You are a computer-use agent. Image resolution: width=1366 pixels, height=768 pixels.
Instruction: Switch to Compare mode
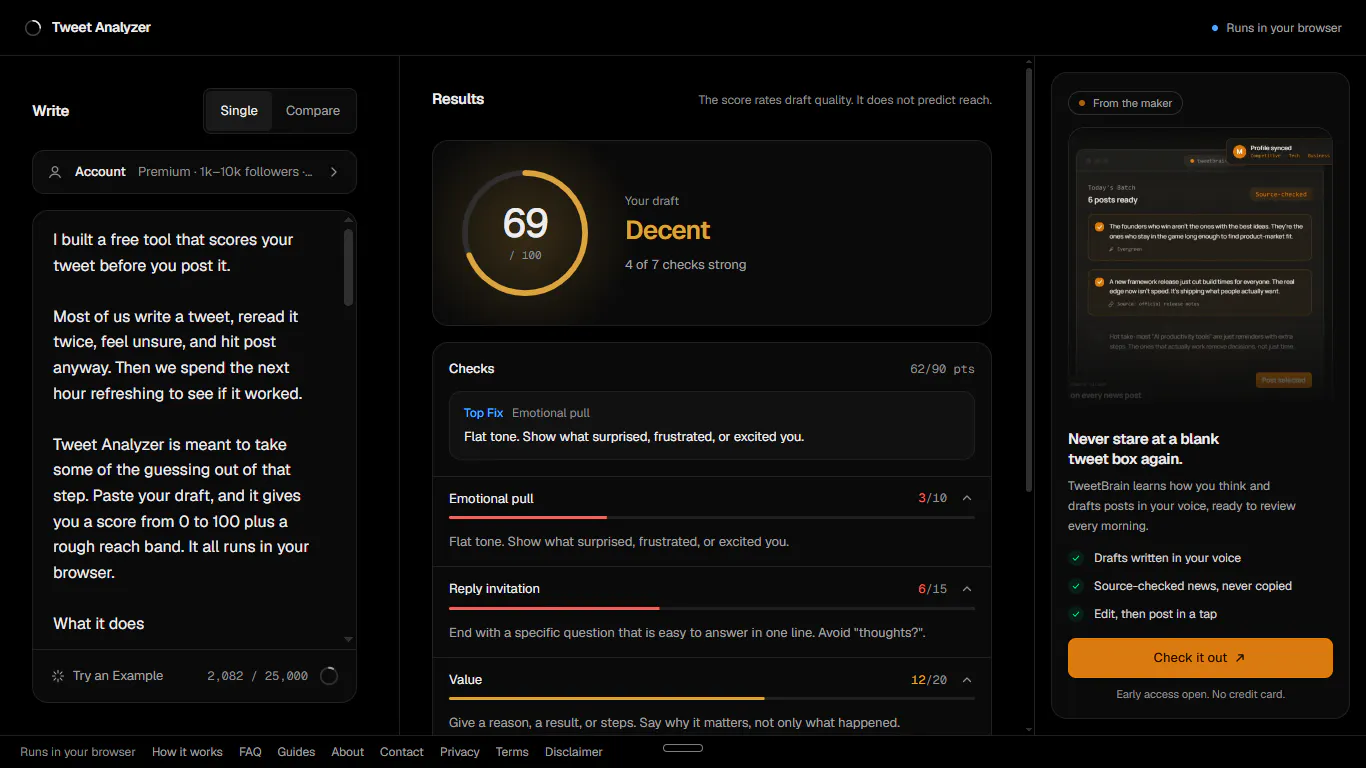pyautogui.click(x=313, y=111)
